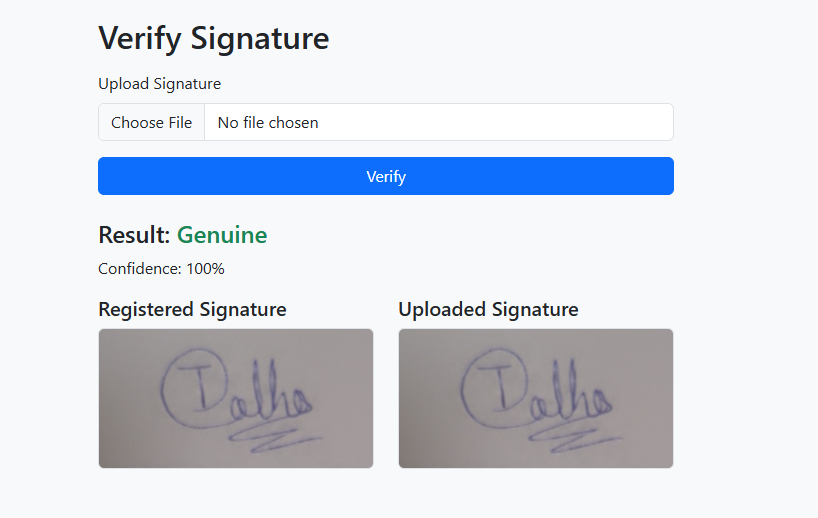Click the Registered Signature heading
Image resolution: width=818 pixels, height=518 pixels.
point(193,309)
